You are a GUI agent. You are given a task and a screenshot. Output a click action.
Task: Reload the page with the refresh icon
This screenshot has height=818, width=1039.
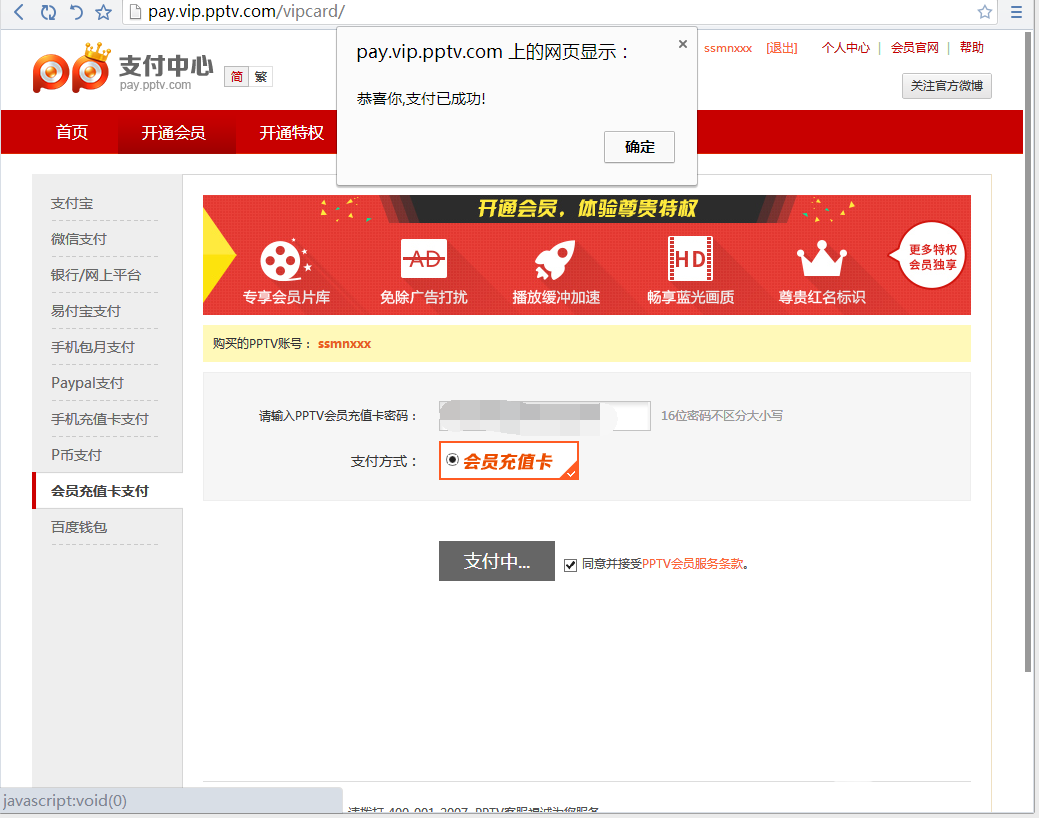click(48, 12)
